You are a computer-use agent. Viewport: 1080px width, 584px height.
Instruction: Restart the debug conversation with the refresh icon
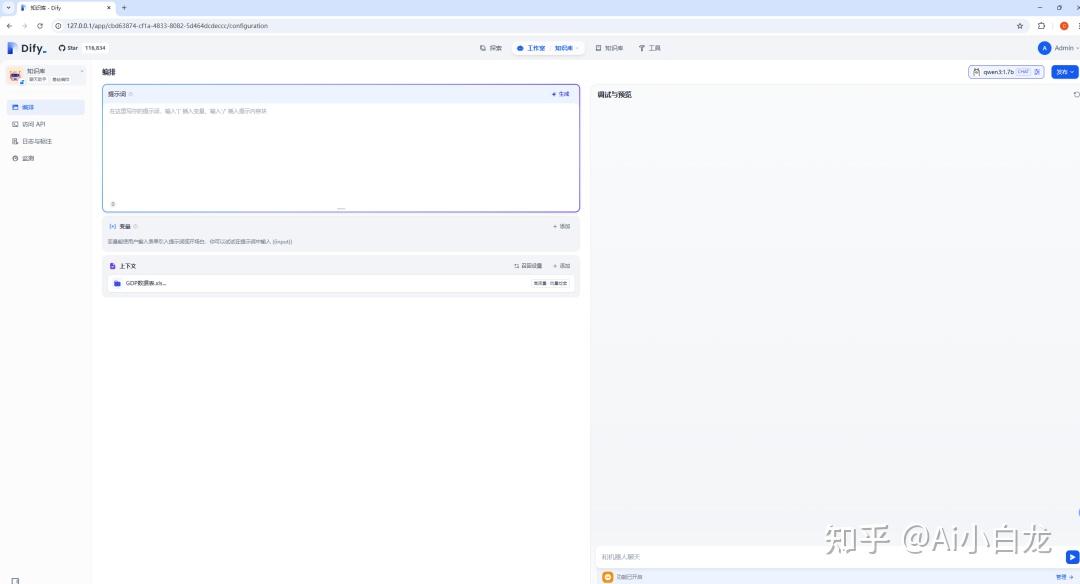click(x=1076, y=95)
